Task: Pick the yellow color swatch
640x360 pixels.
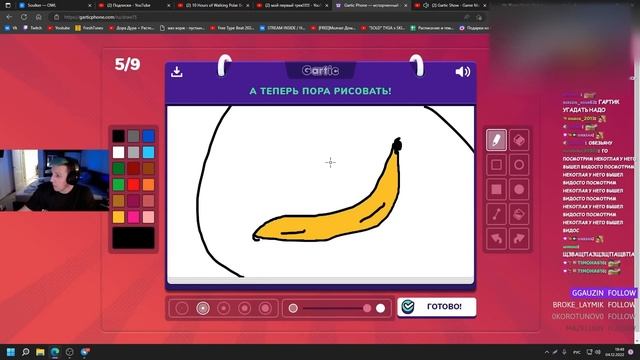Action: tap(118, 217)
